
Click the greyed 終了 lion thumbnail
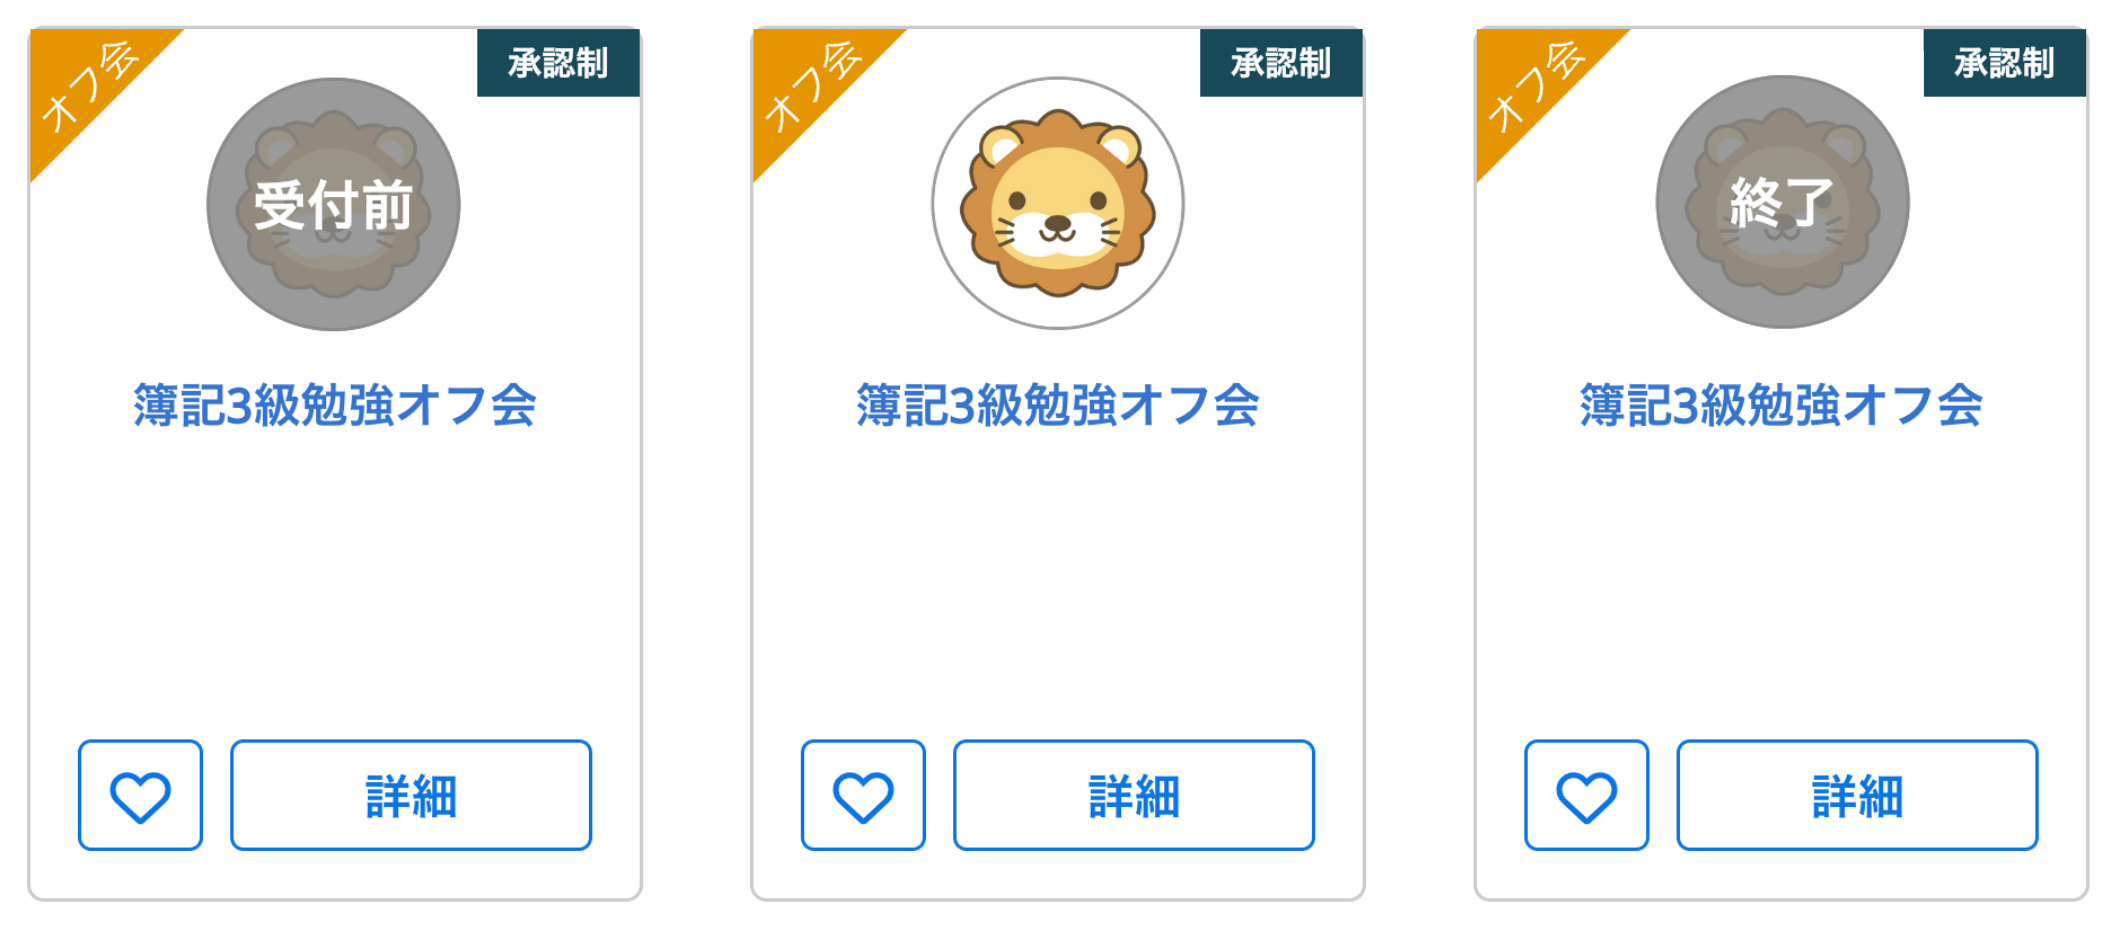[1782, 202]
